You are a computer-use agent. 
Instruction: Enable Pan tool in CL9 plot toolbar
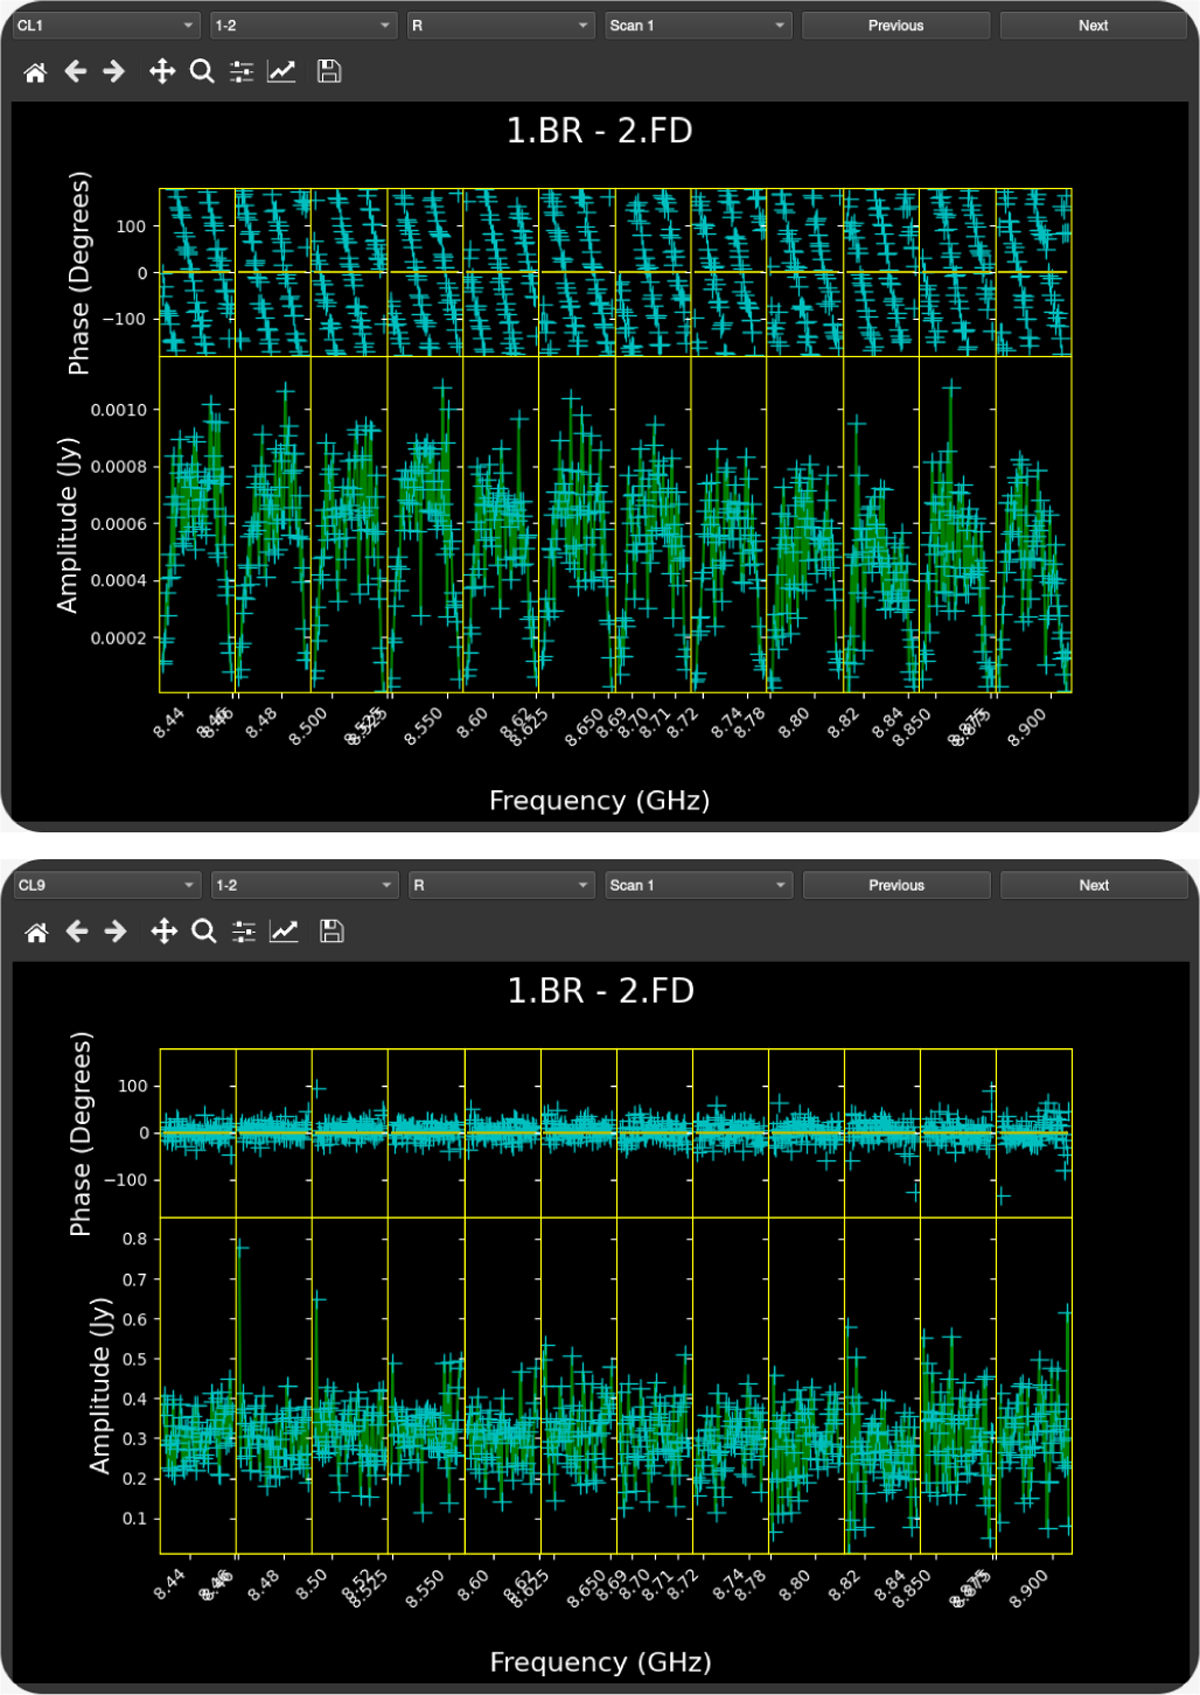pyautogui.click(x=163, y=932)
